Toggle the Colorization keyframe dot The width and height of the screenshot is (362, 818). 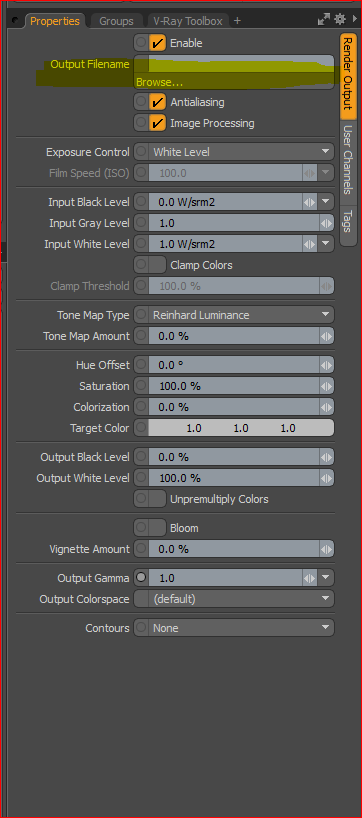coord(141,407)
